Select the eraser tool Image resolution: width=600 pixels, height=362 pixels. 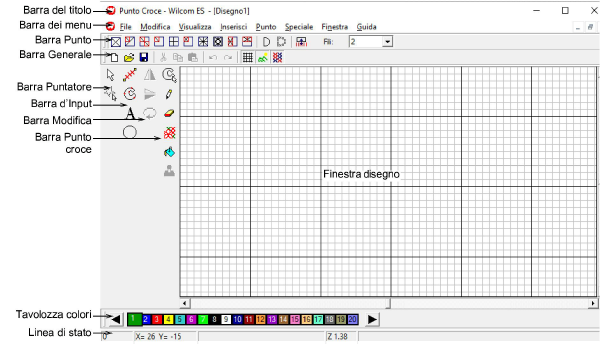169,113
